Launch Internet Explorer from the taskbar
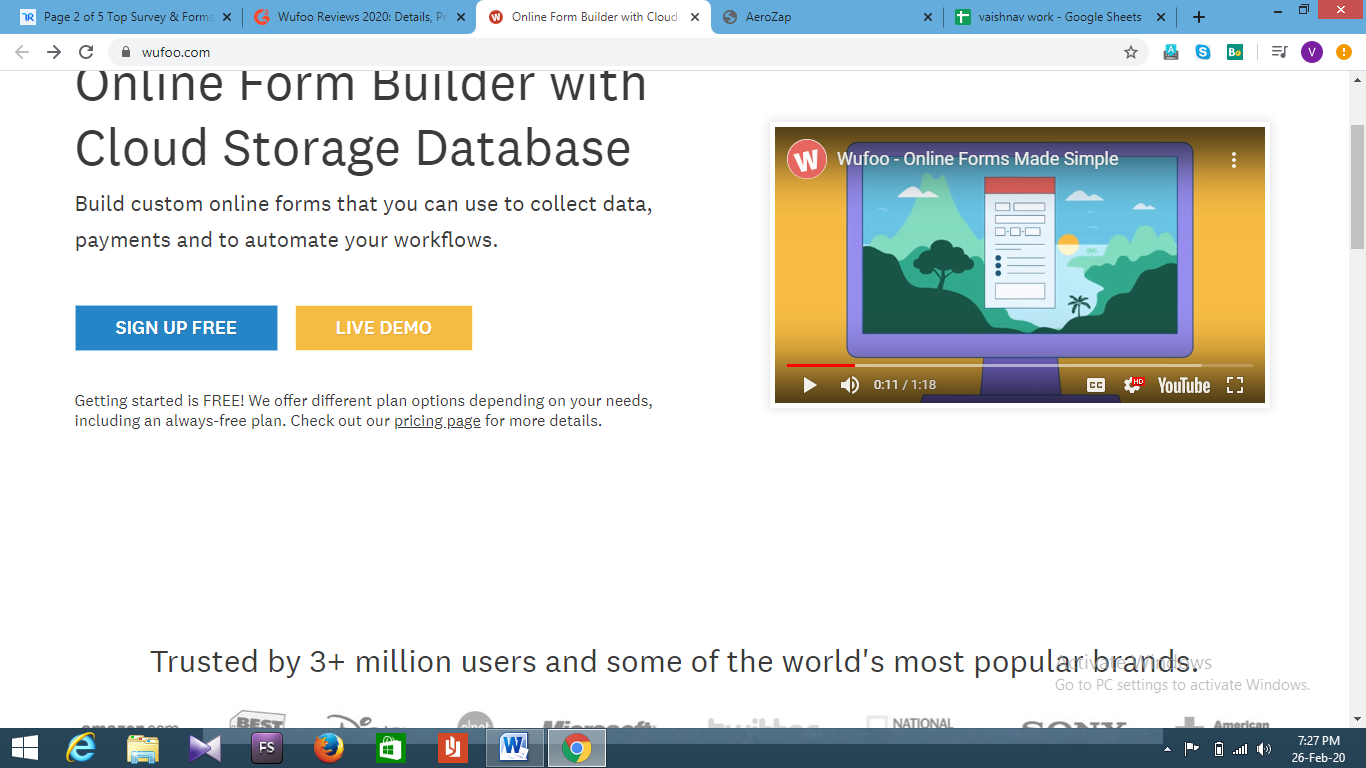The height and width of the screenshot is (768, 1366). tap(81, 748)
